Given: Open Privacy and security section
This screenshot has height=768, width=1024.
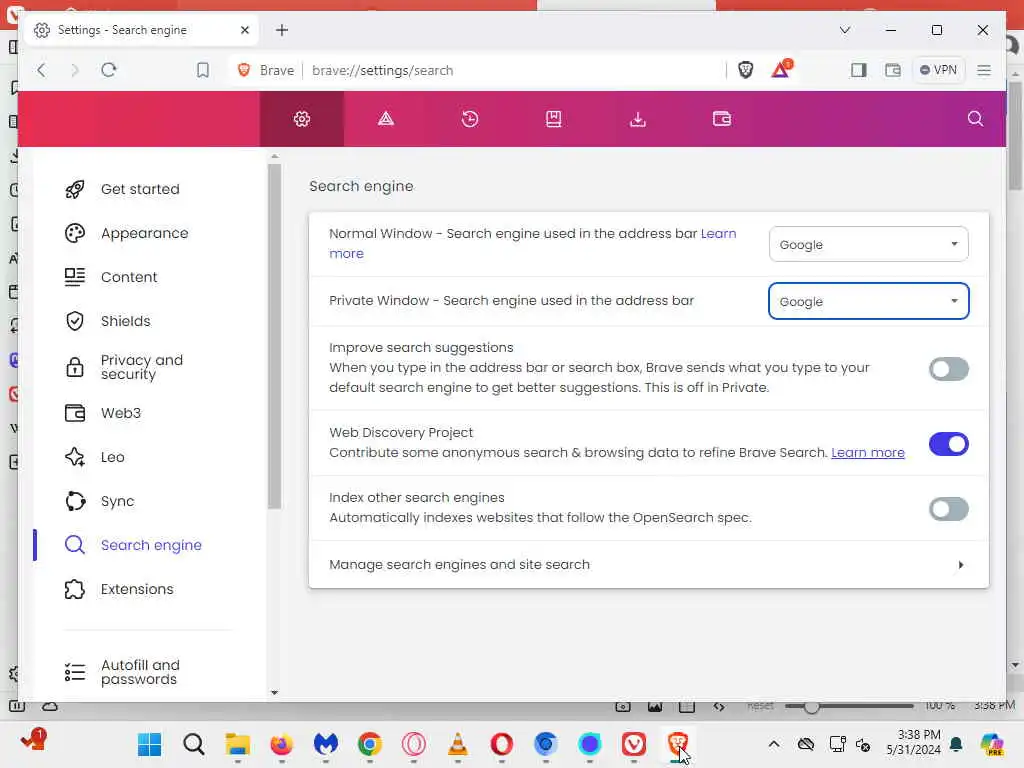Looking at the screenshot, I should pyautogui.click(x=141, y=367).
